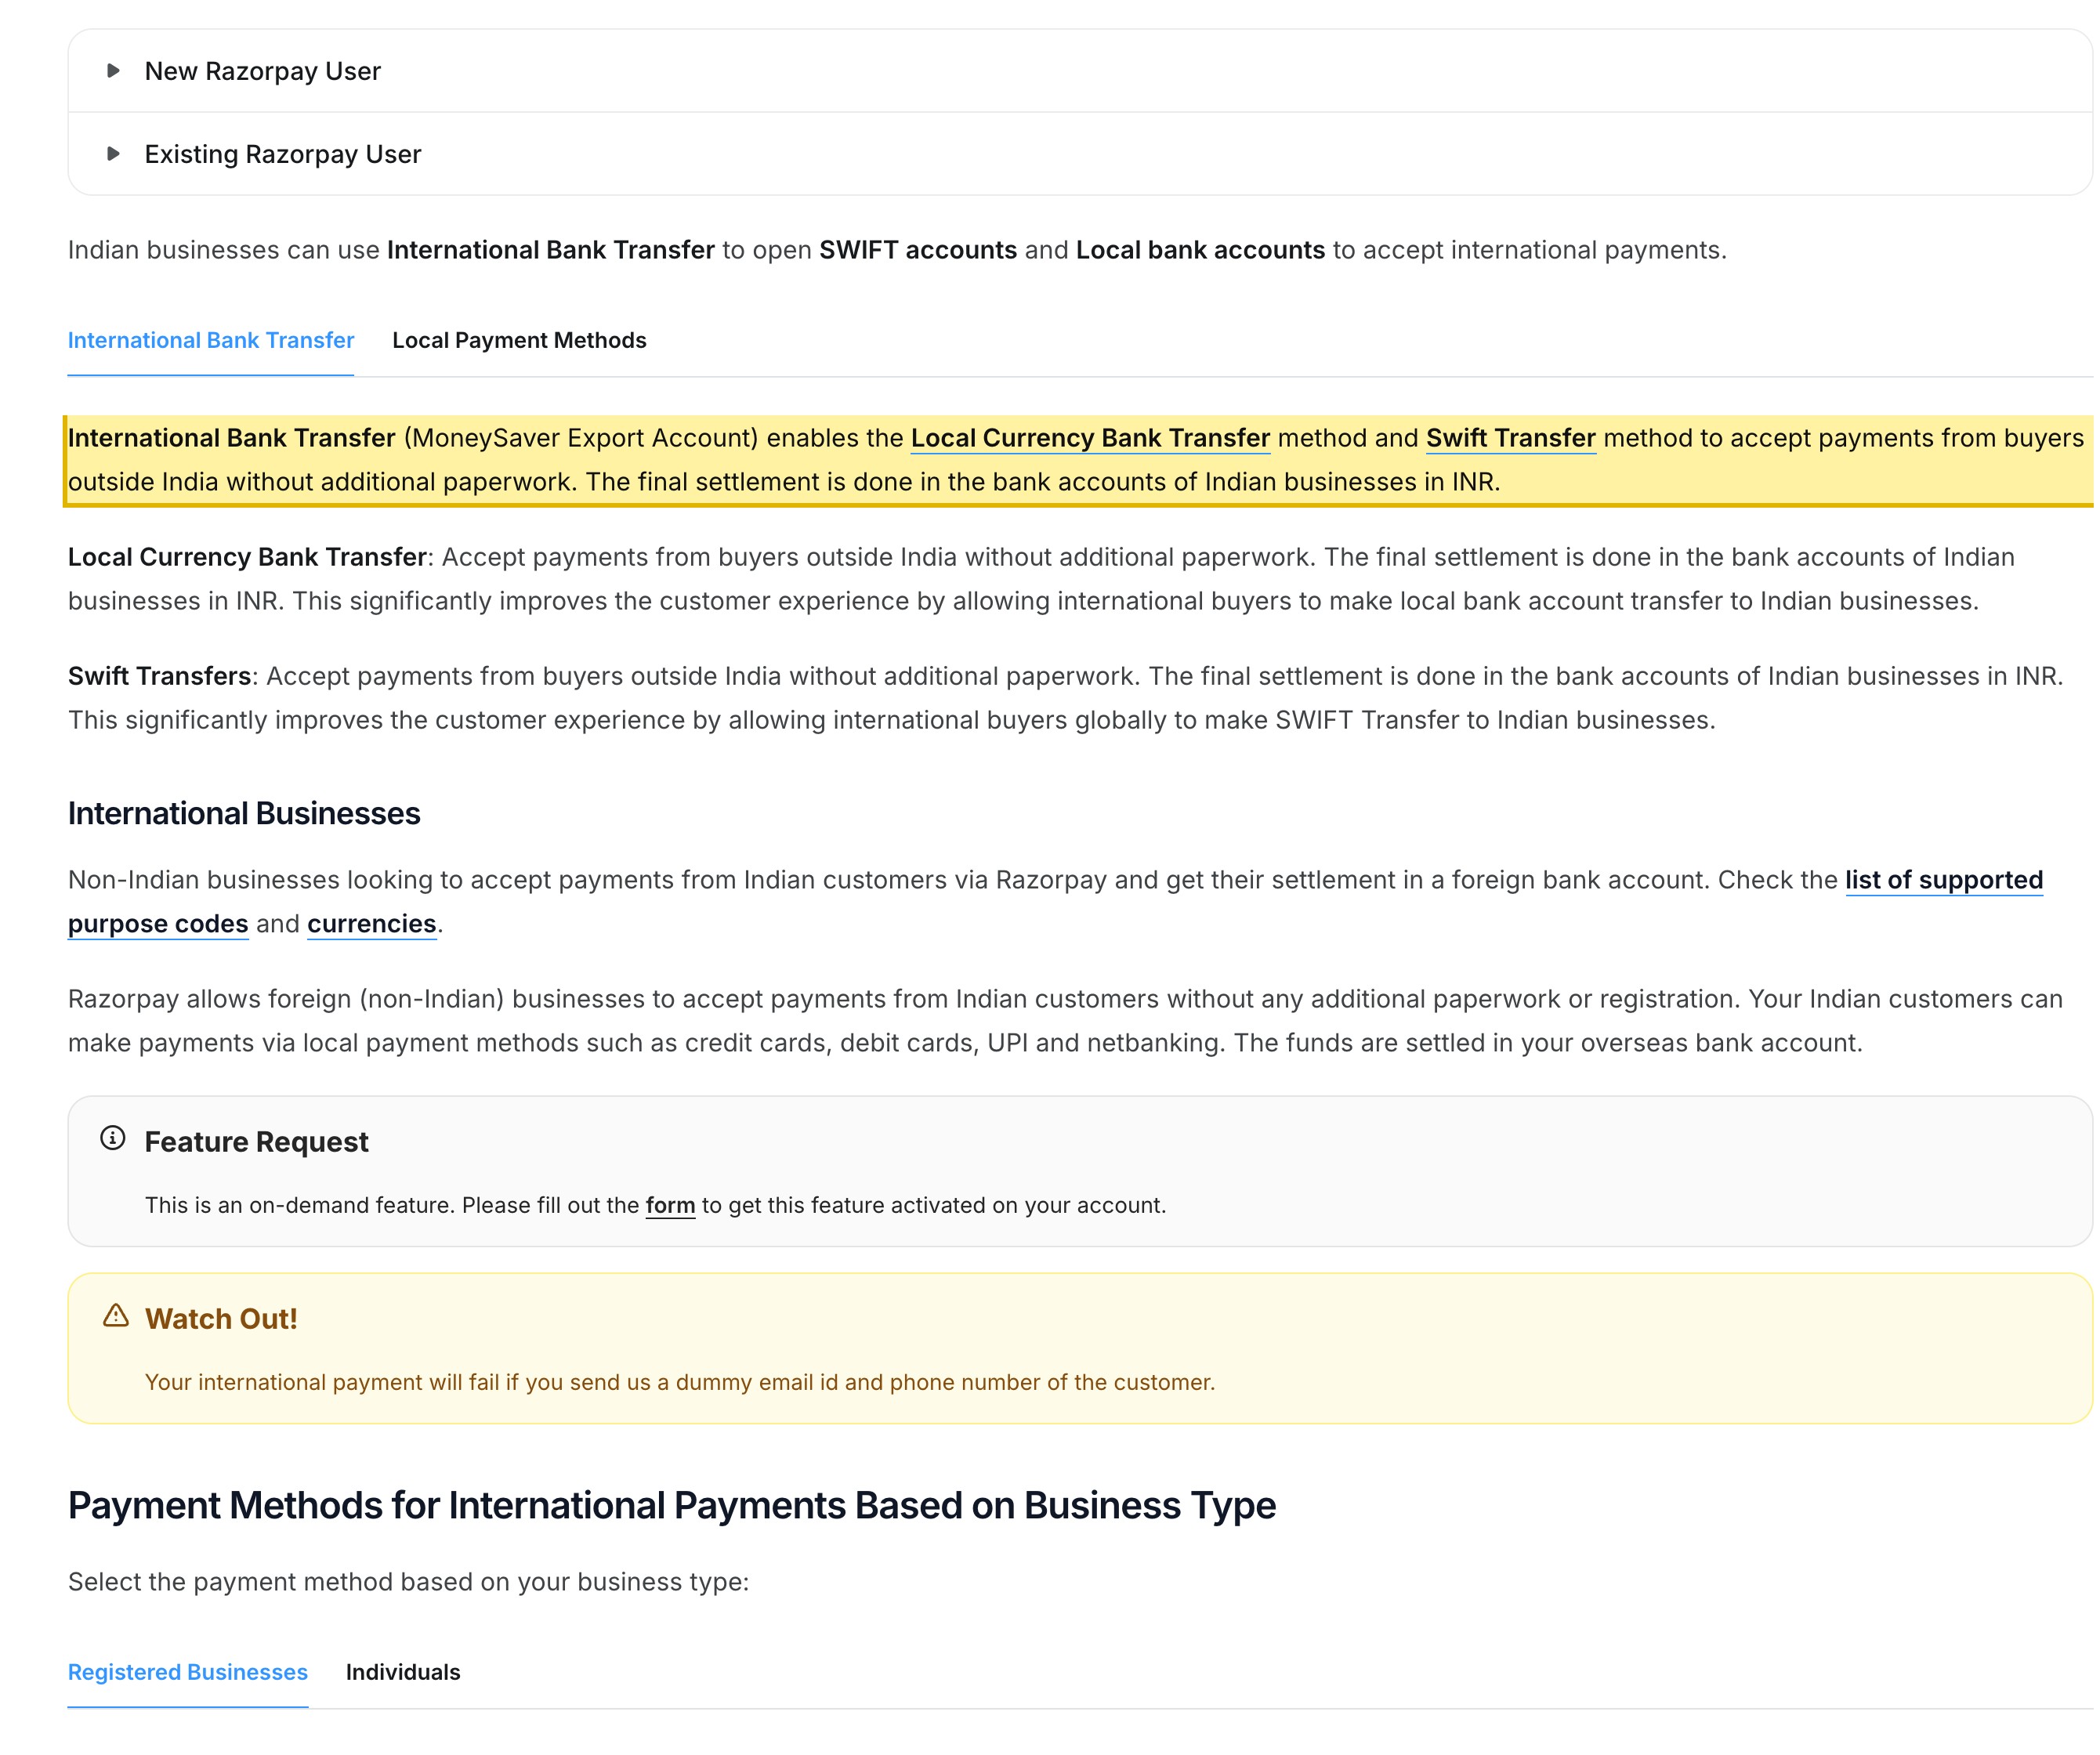Click 'Select the payment method based on your business type:'
The image size is (2100, 1755).
pos(408,1582)
